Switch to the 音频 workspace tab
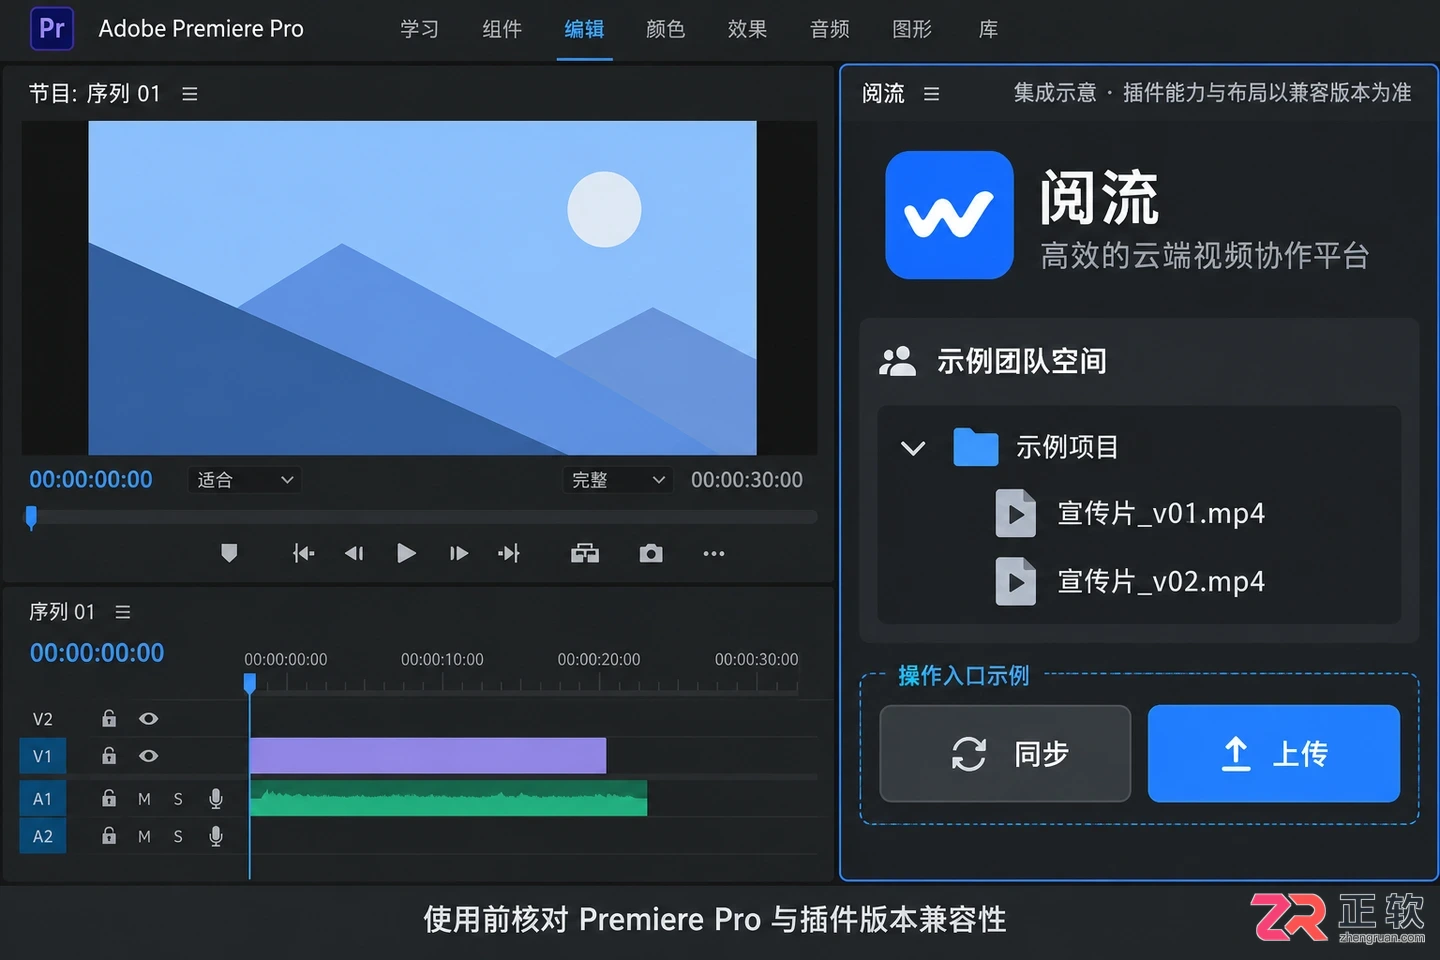Screen dimensions: 1440x960 pyautogui.click(x=830, y=29)
